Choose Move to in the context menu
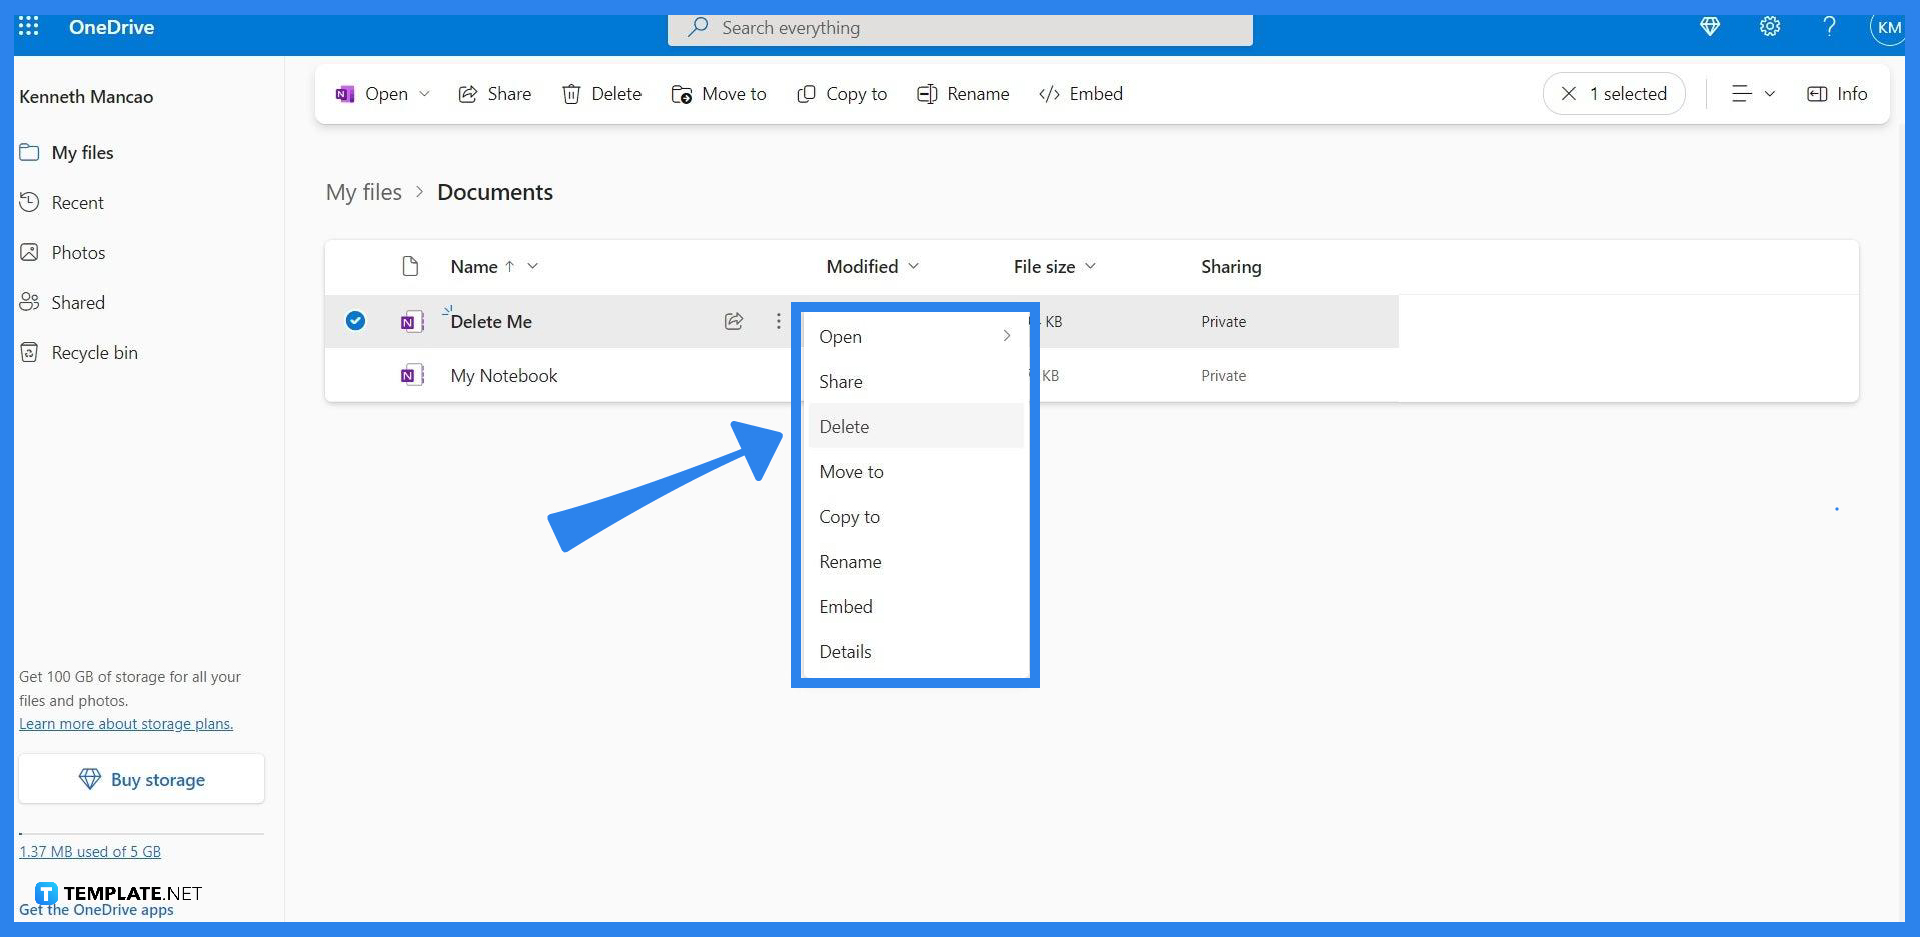The image size is (1920, 937). (851, 471)
